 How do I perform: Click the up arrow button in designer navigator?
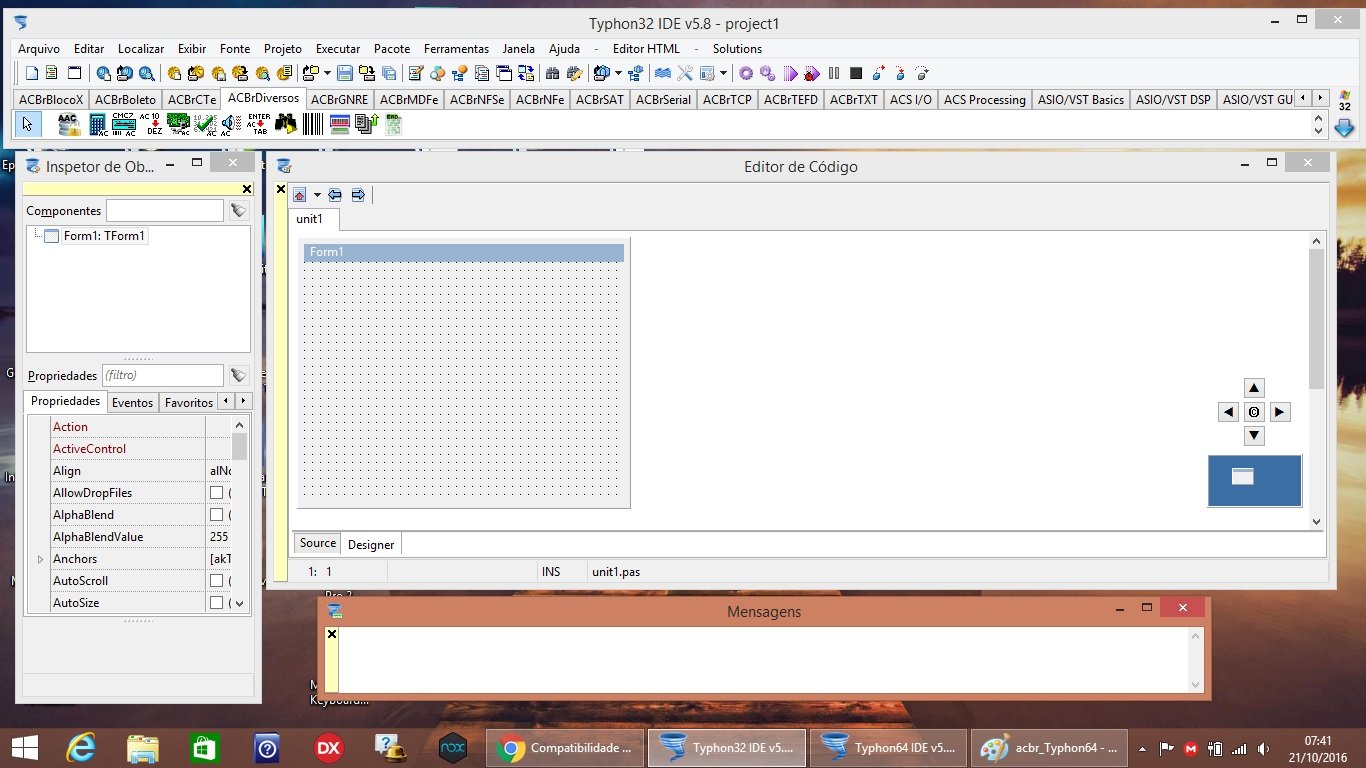tap(1254, 388)
